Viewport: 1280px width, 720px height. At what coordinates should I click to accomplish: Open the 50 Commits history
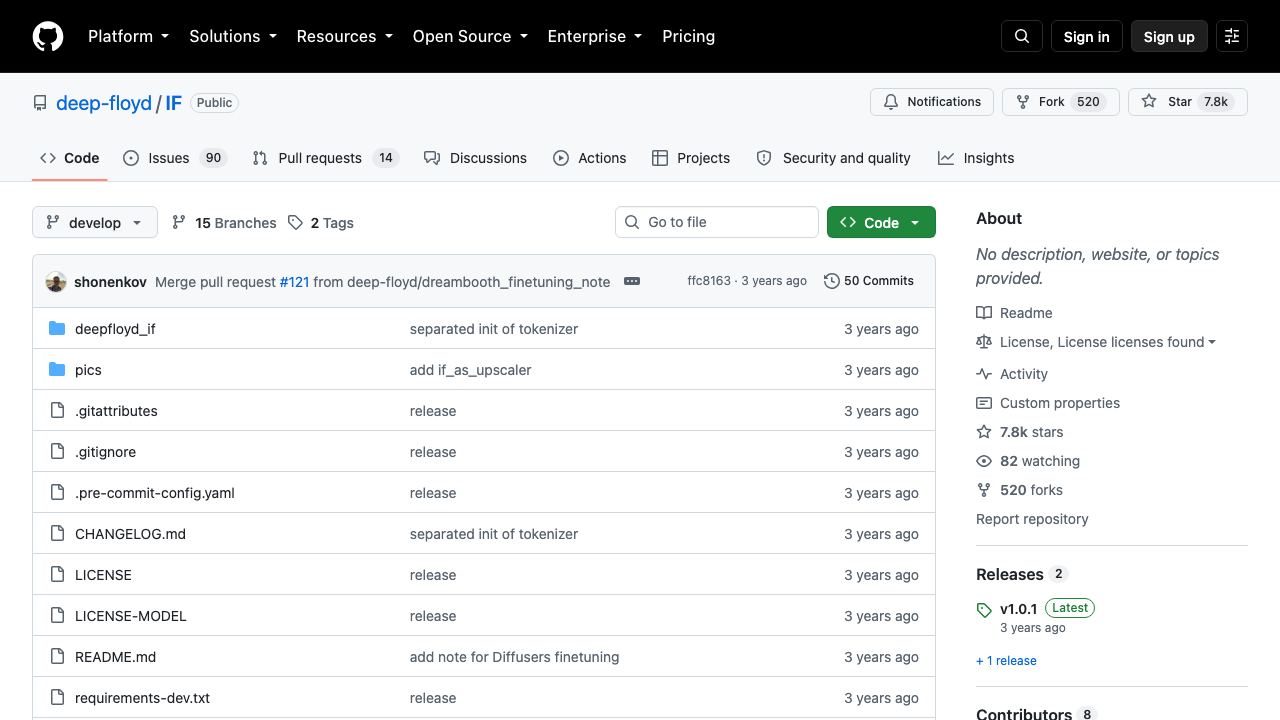(869, 281)
